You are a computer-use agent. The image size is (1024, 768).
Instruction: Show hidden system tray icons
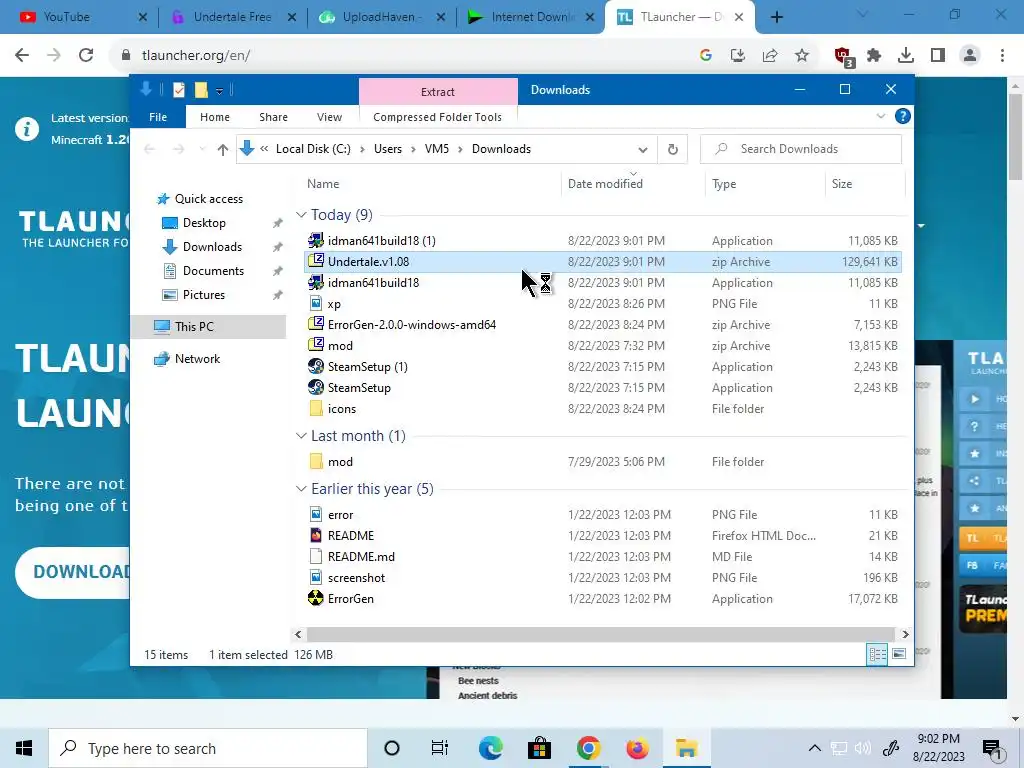pyautogui.click(x=814, y=748)
